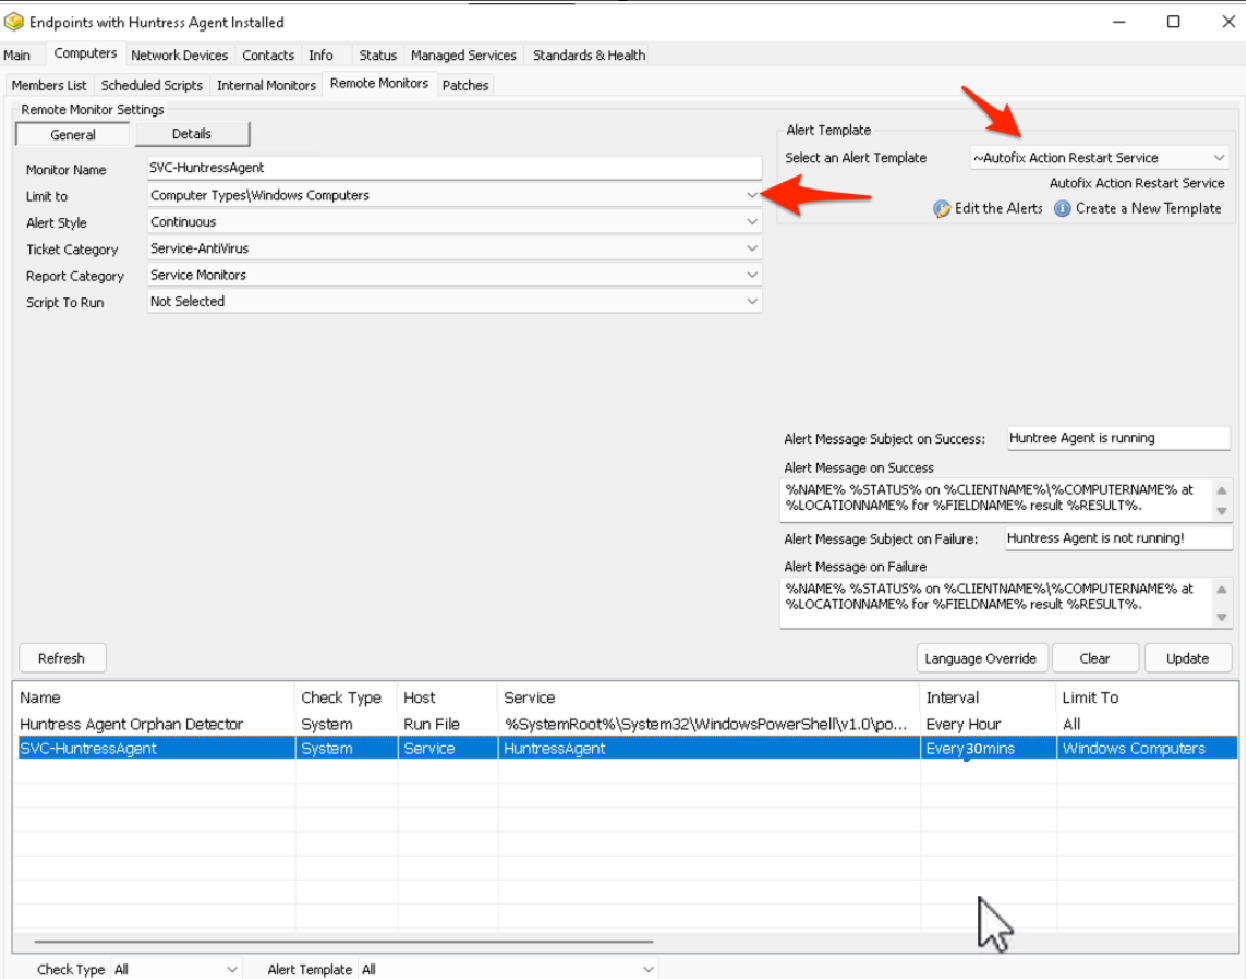Click the Monitor Name input field
Viewport: 1246px width, 979px height.
[x=454, y=168]
